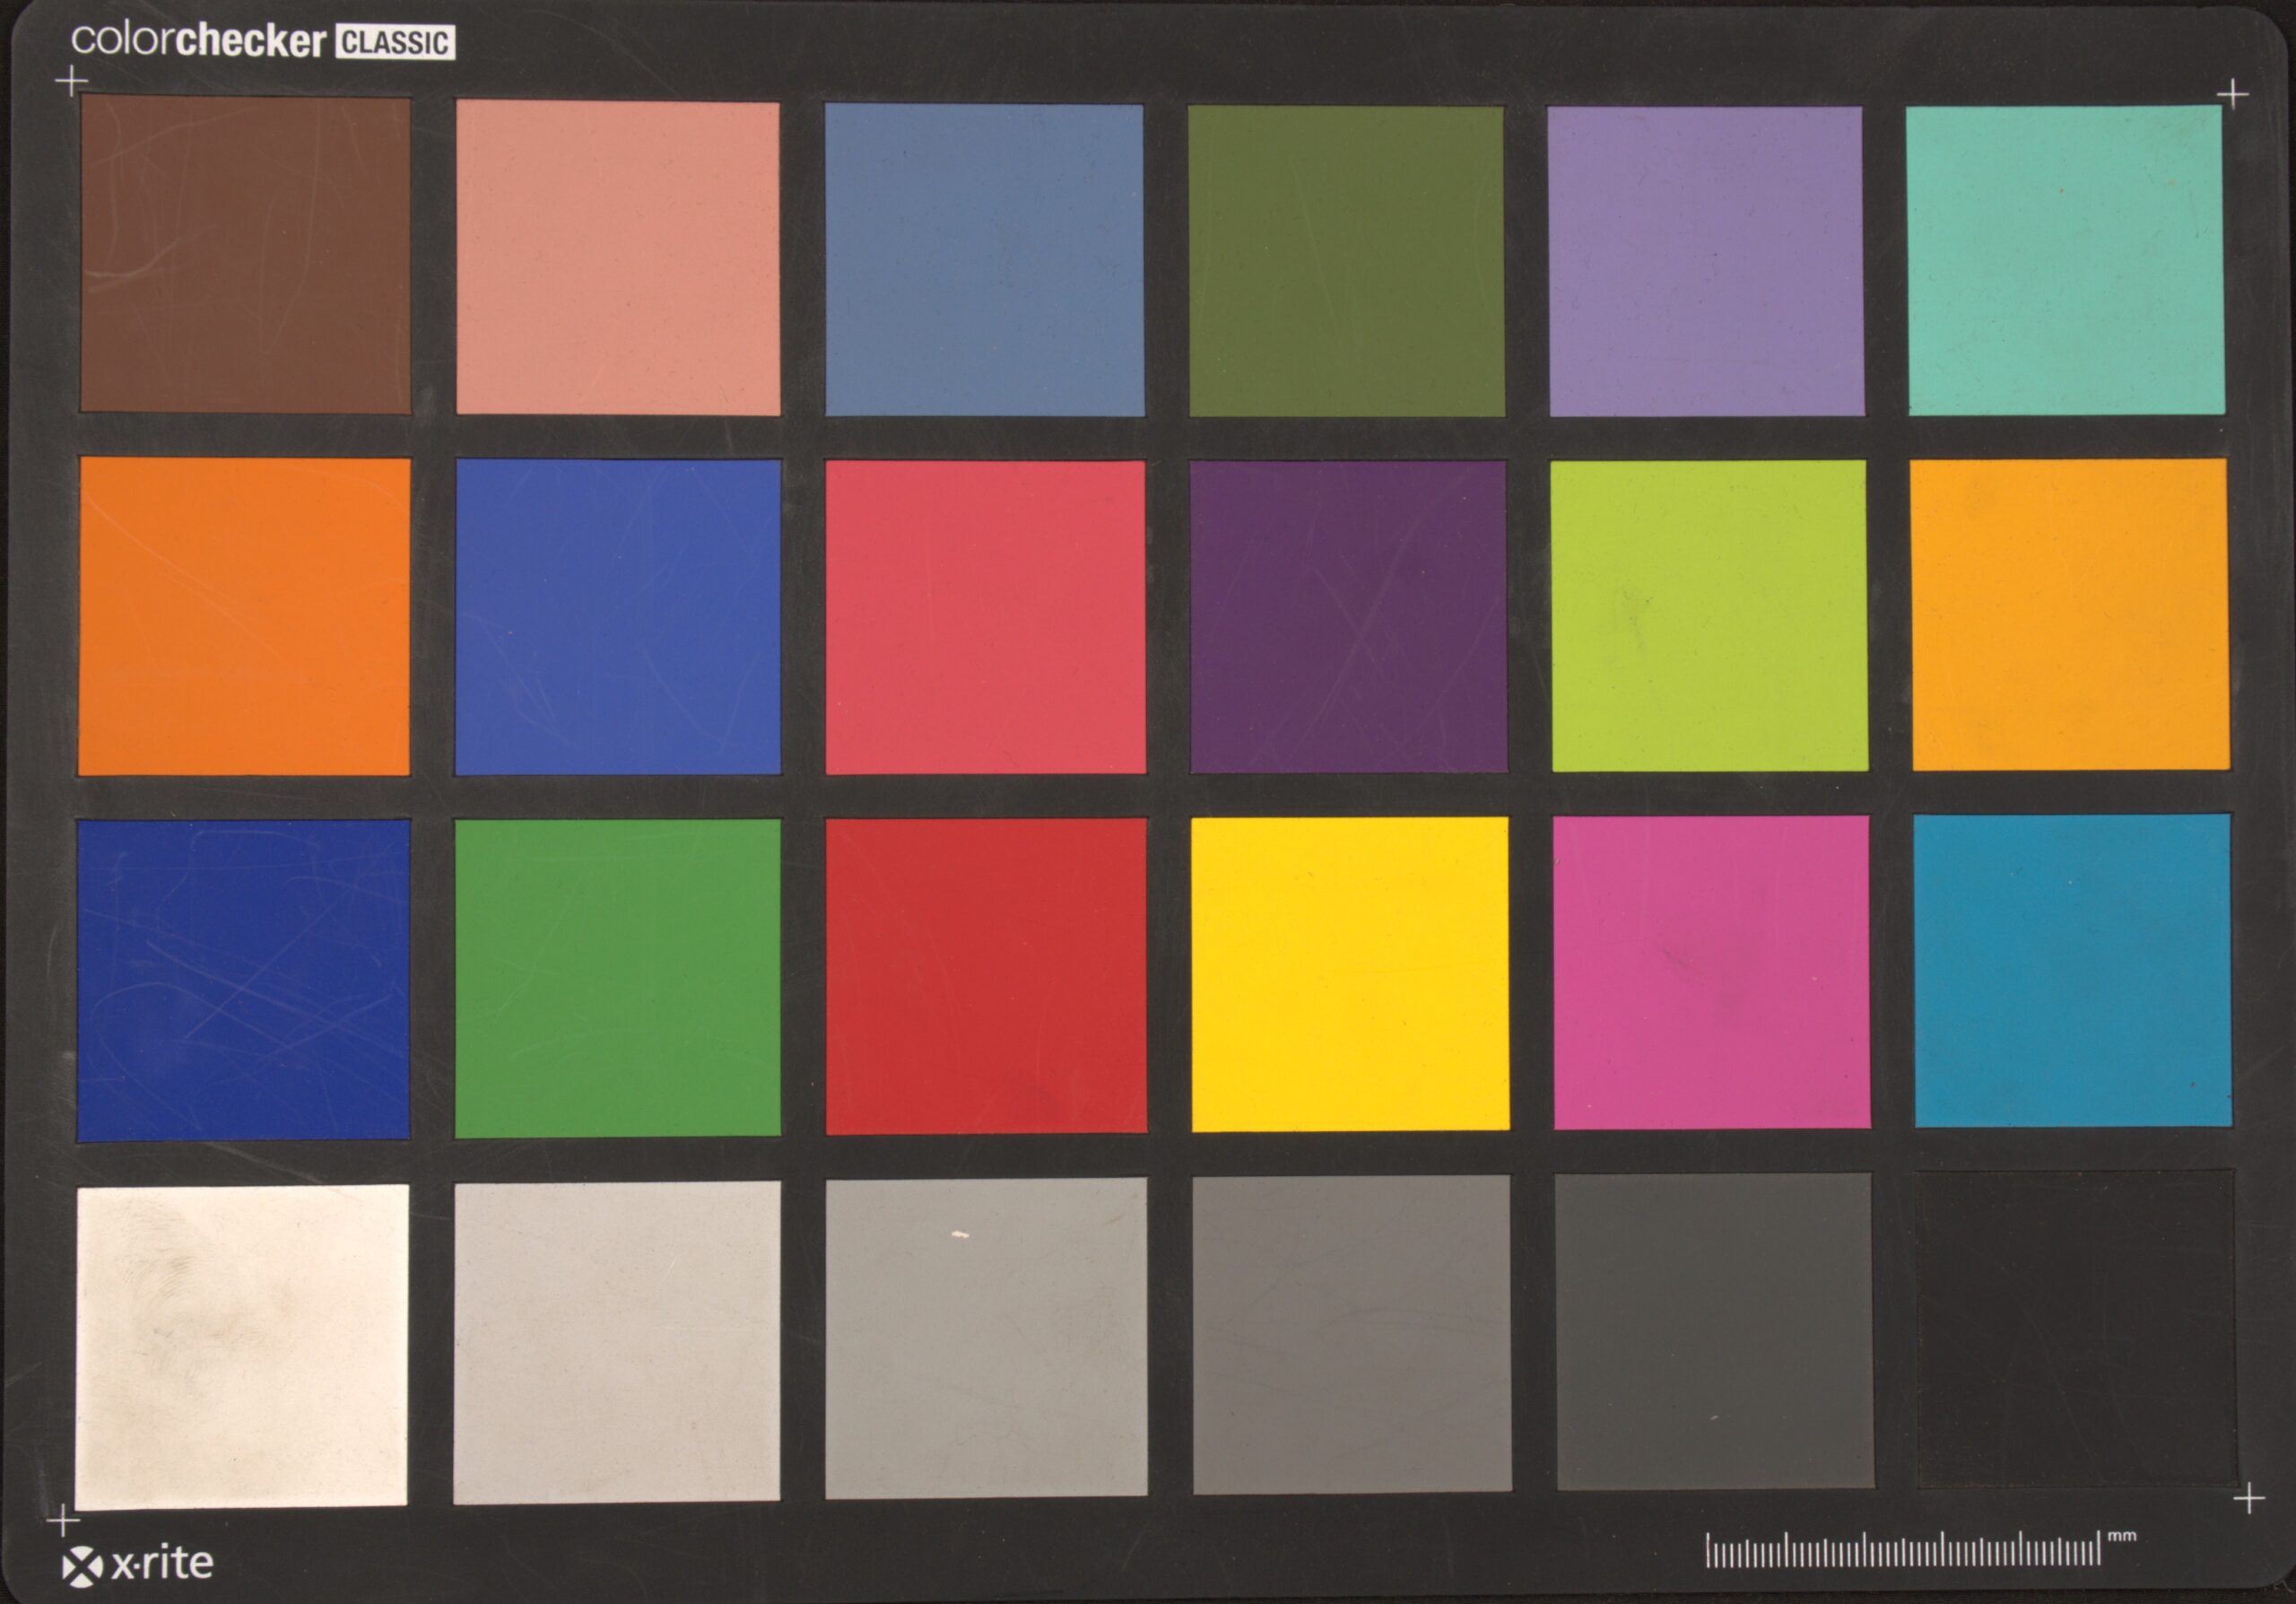Click the bluish green teal swatch

click(x=2066, y=260)
